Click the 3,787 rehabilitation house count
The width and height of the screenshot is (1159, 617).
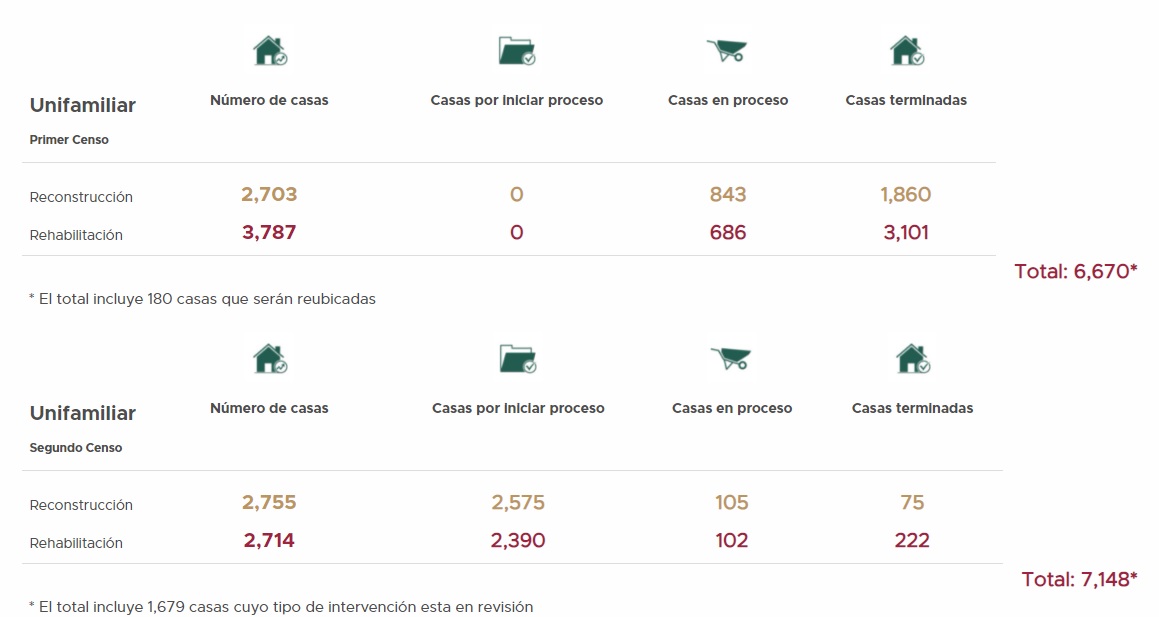pos(269,233)
